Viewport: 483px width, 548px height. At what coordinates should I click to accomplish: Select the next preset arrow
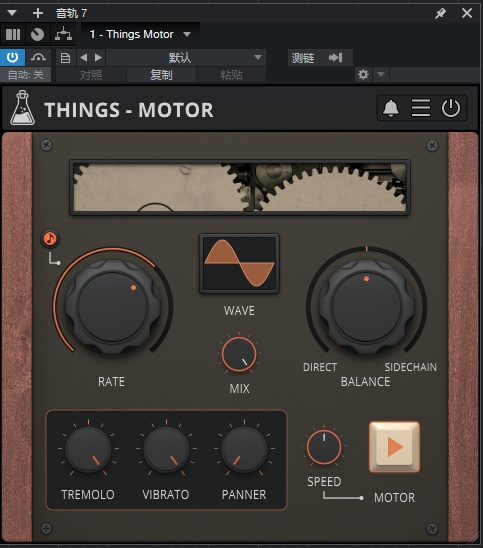(99, 57)
